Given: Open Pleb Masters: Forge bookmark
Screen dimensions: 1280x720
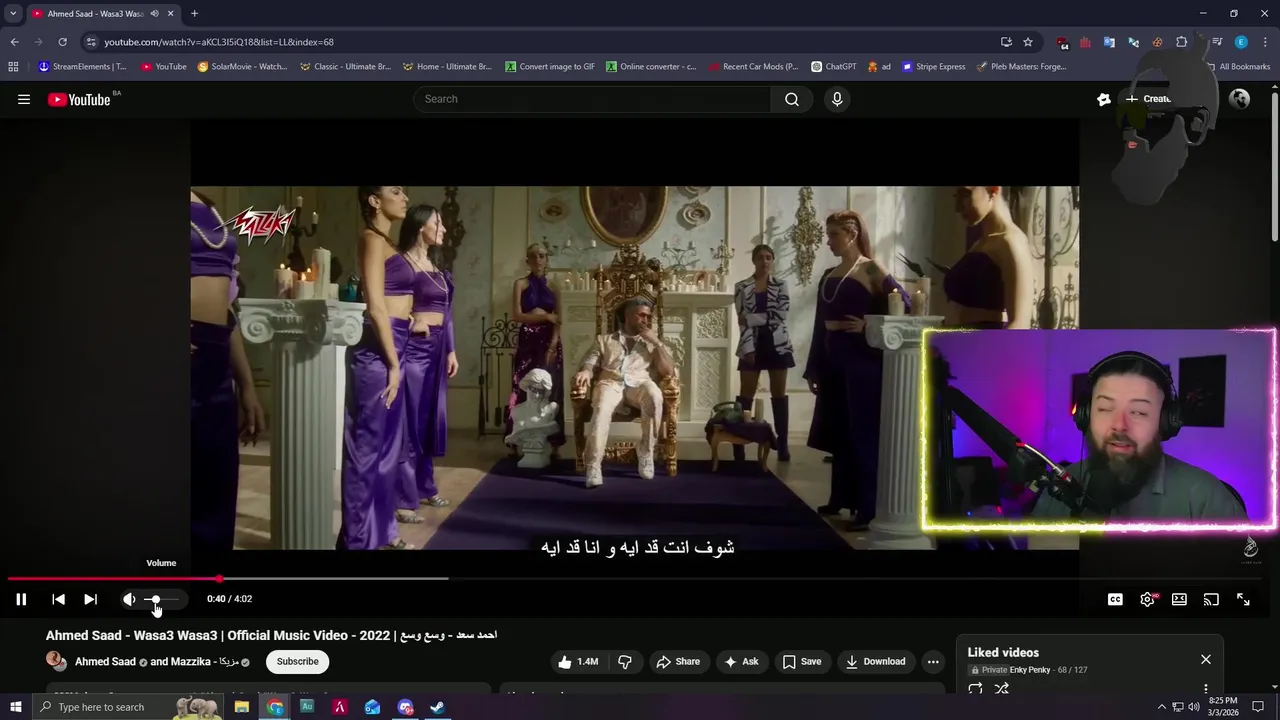Looking at the screenshot, I should point(1022,67).
